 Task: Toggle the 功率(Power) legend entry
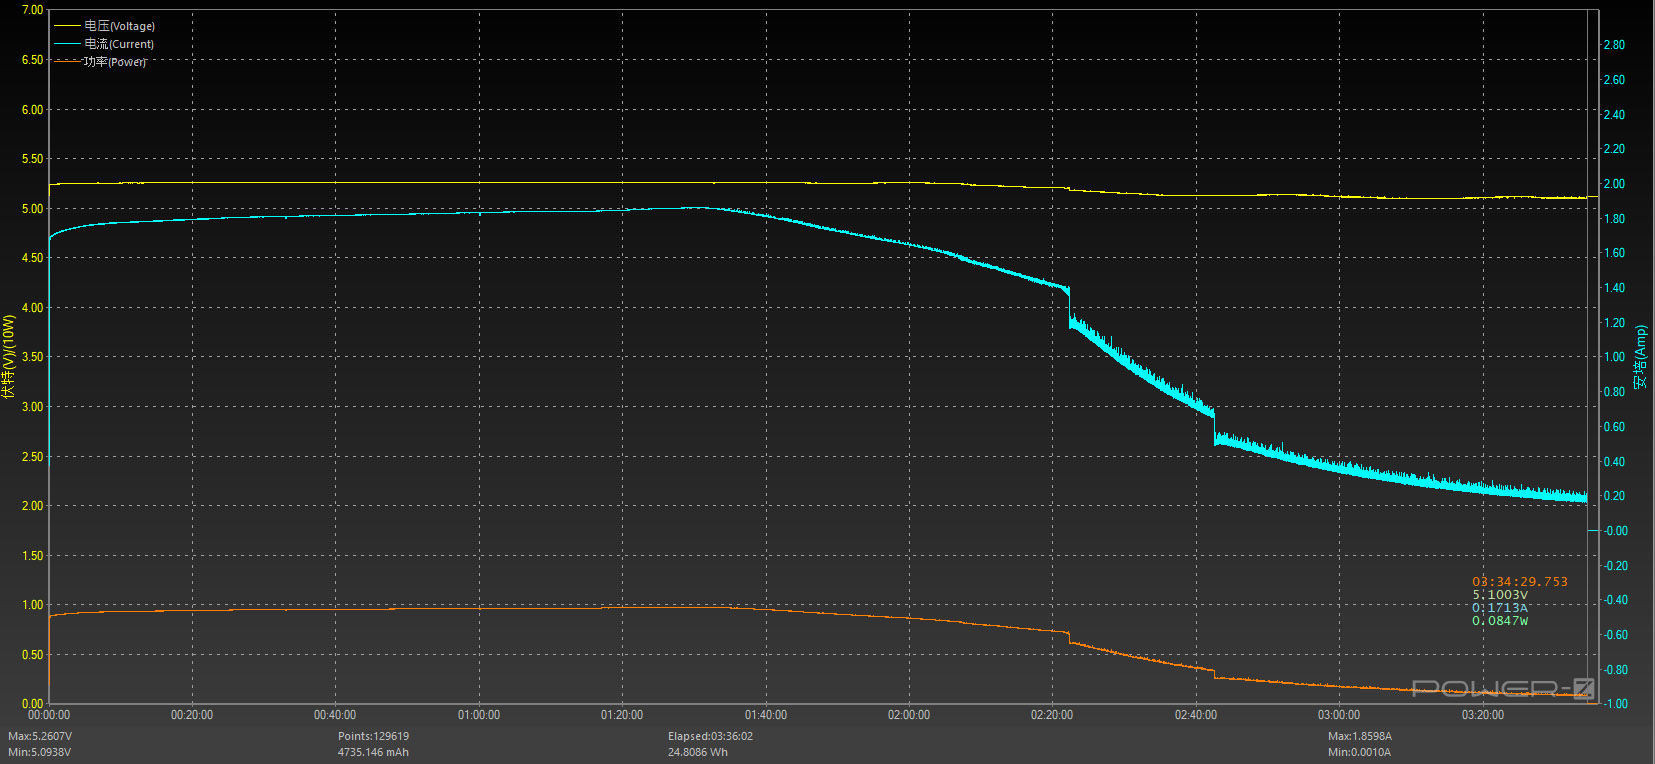115,62
